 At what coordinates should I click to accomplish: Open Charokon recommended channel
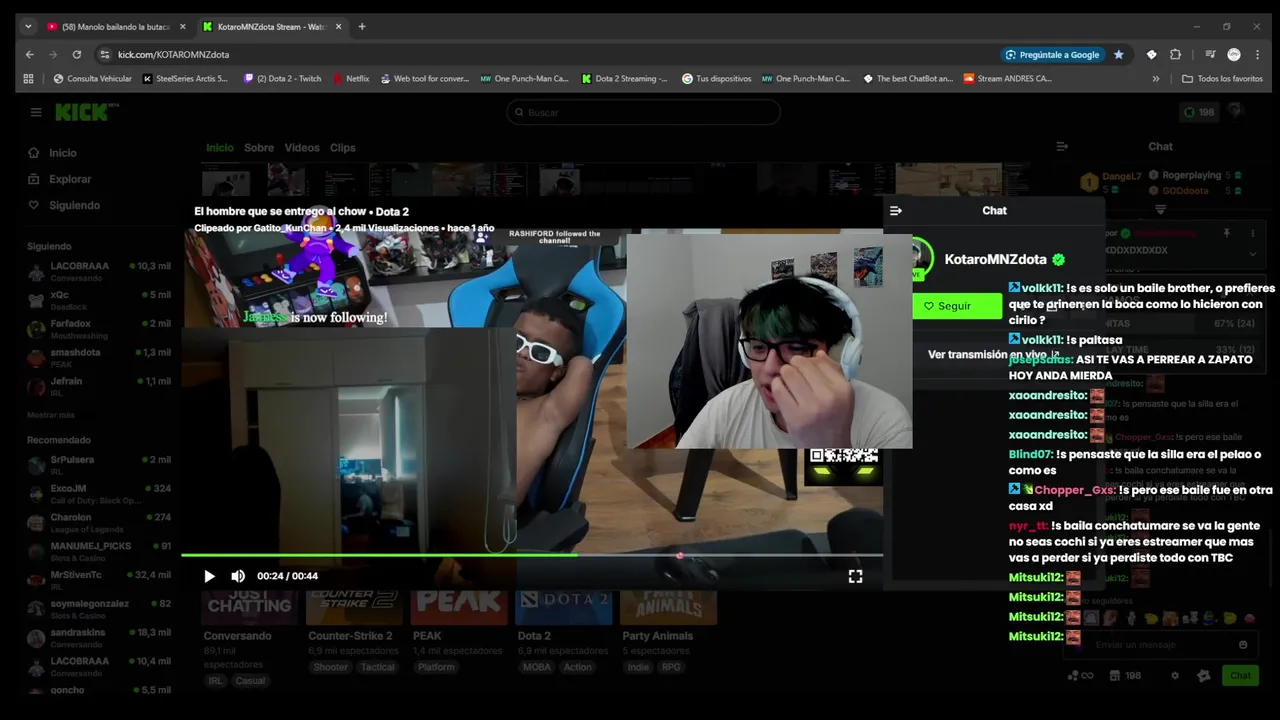(x=99, y=522)
